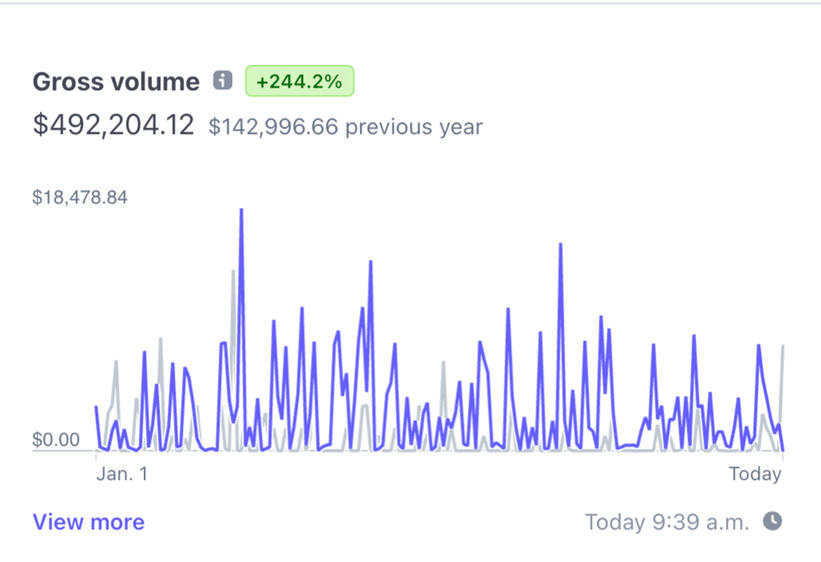This screenshot has height=562, width=821.
Task: Click the clock icon next to the timestamp
Action: (x=772, y=521)
